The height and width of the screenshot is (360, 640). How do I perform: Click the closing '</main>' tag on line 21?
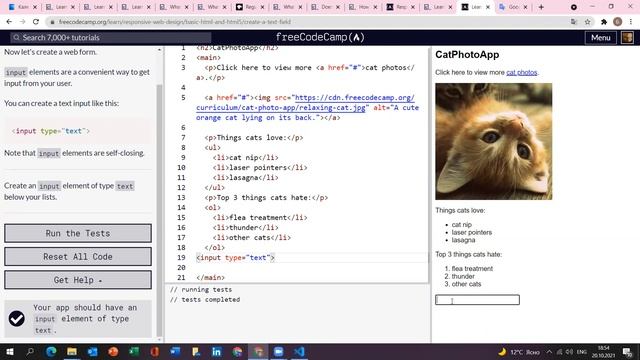click(210, 278)
